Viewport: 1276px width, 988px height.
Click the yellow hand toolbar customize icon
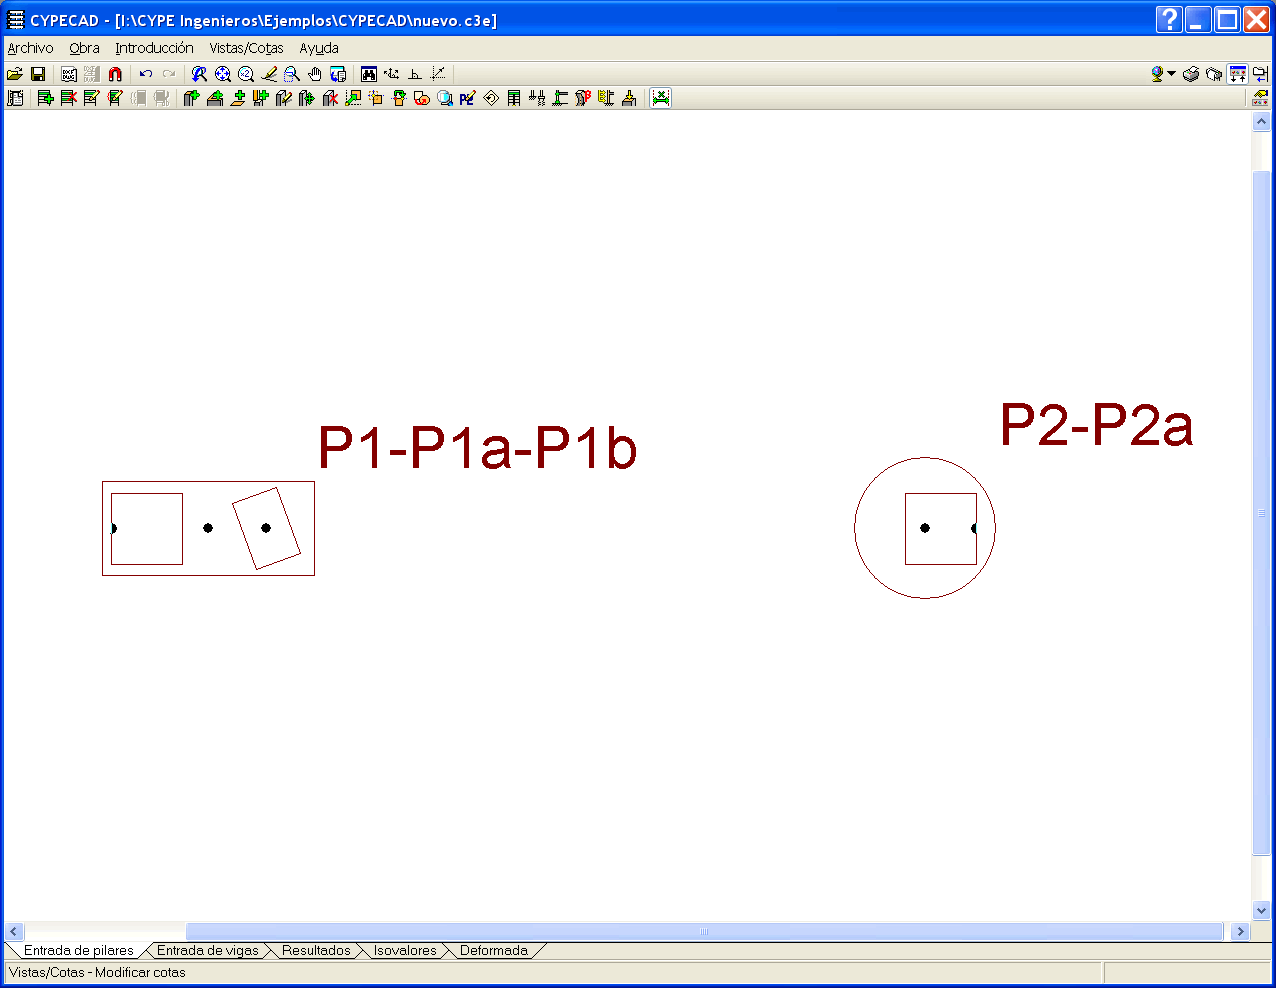click(x=1260, y=98)
